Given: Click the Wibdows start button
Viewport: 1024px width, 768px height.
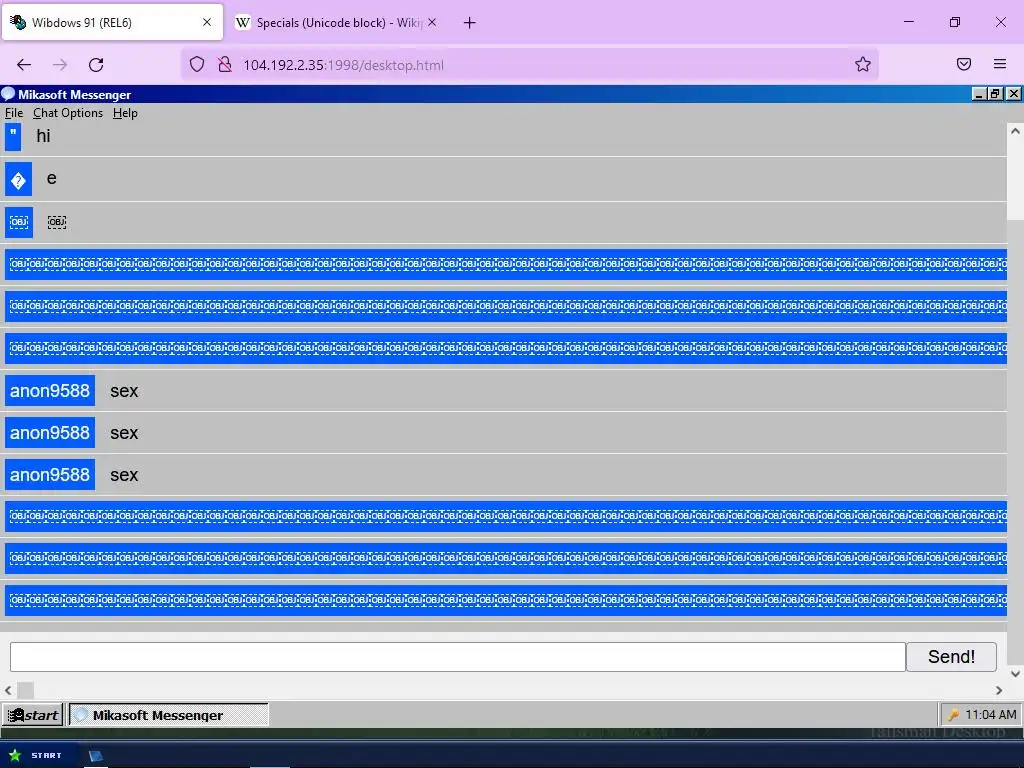Looking at the screenshot, I should (32, 715).
